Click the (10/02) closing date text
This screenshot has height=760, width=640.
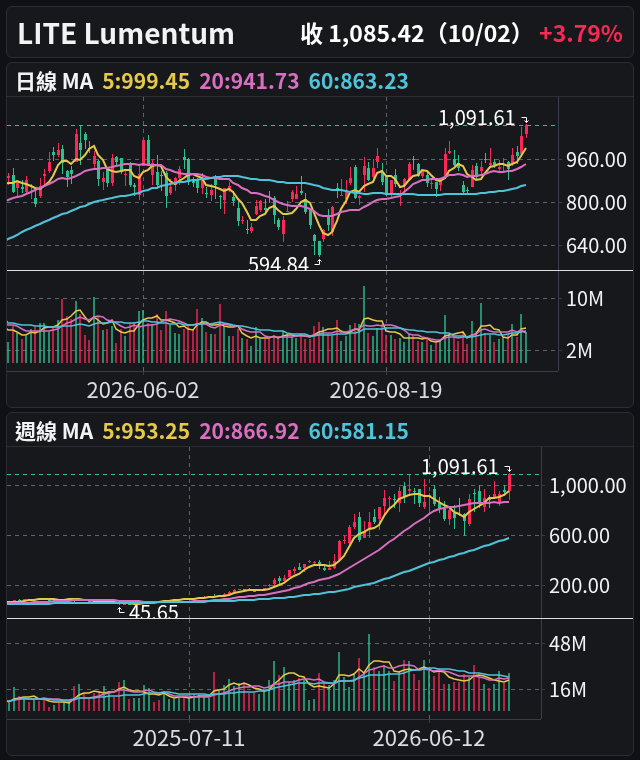[x=480, y=34]
